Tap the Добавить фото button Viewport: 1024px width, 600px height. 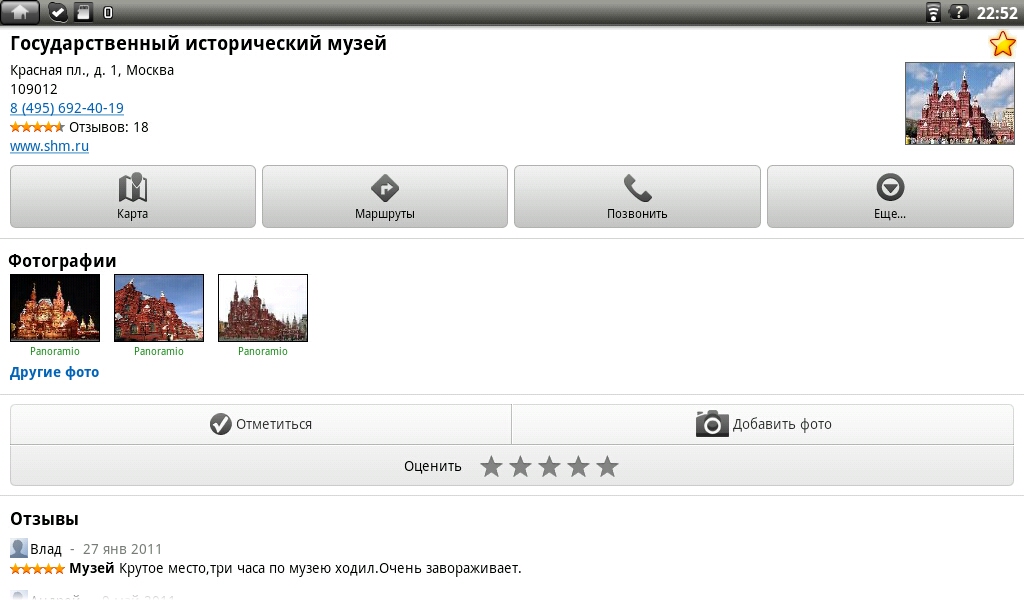(x=763, y=424)
